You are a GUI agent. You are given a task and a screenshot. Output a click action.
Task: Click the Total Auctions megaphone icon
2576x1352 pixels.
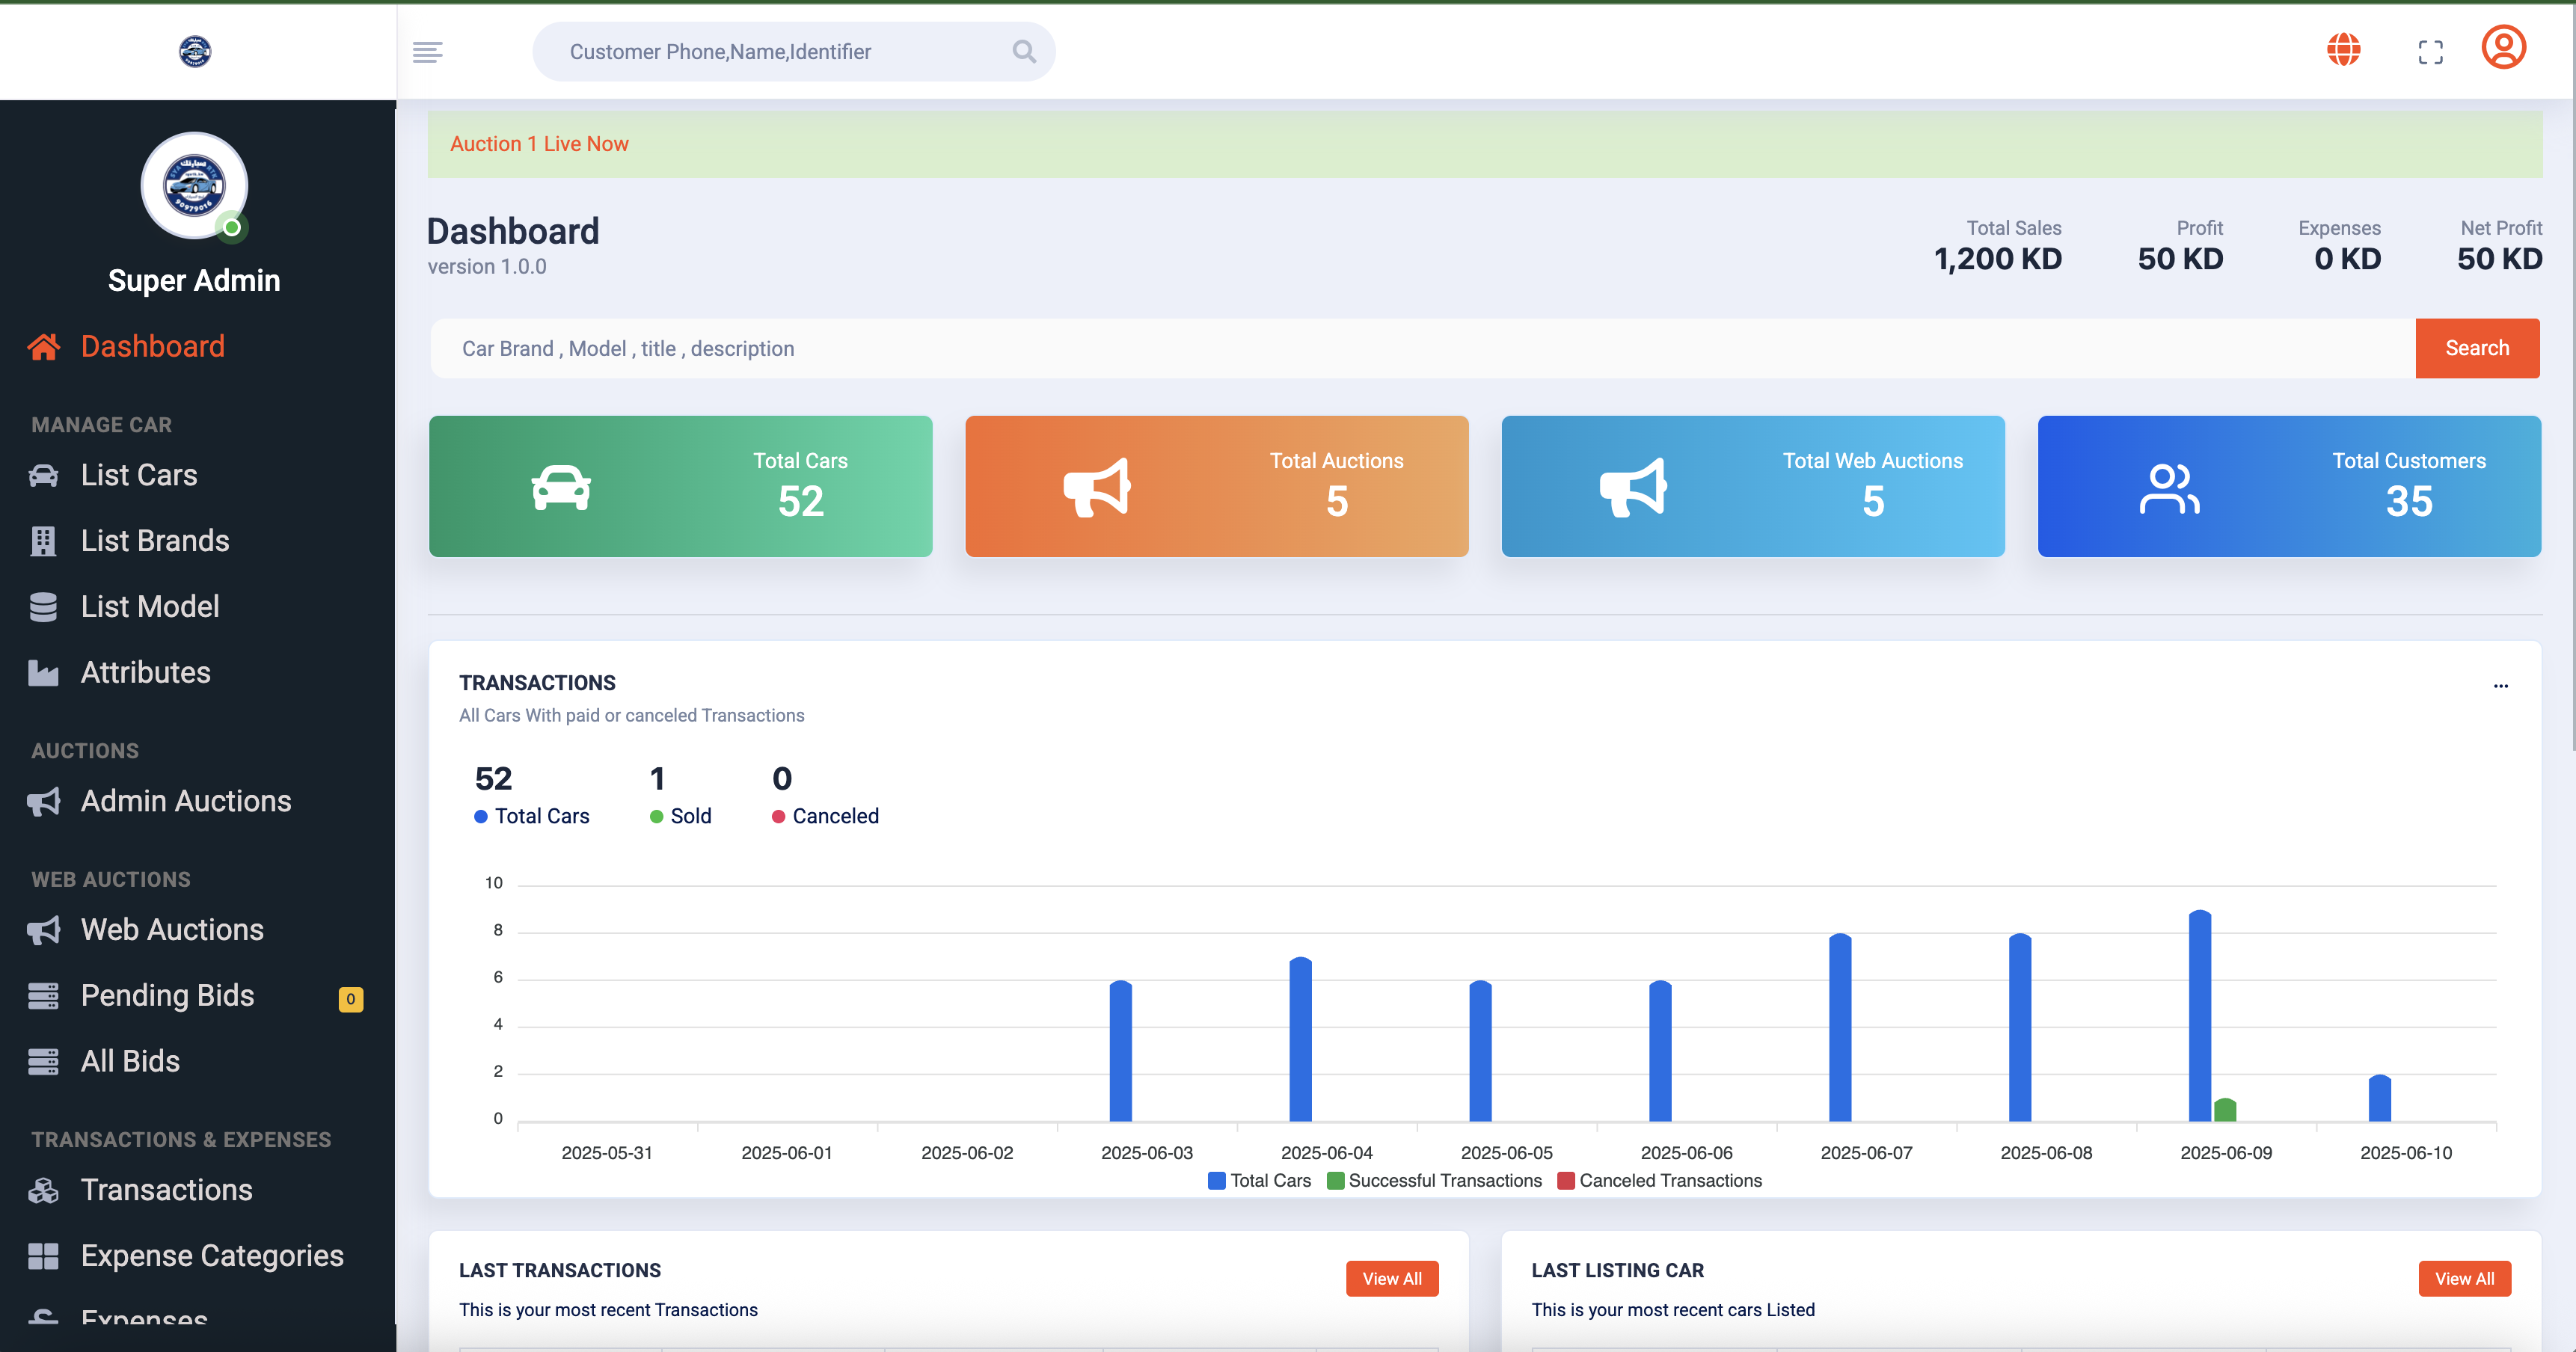(x=1096, y=488)
